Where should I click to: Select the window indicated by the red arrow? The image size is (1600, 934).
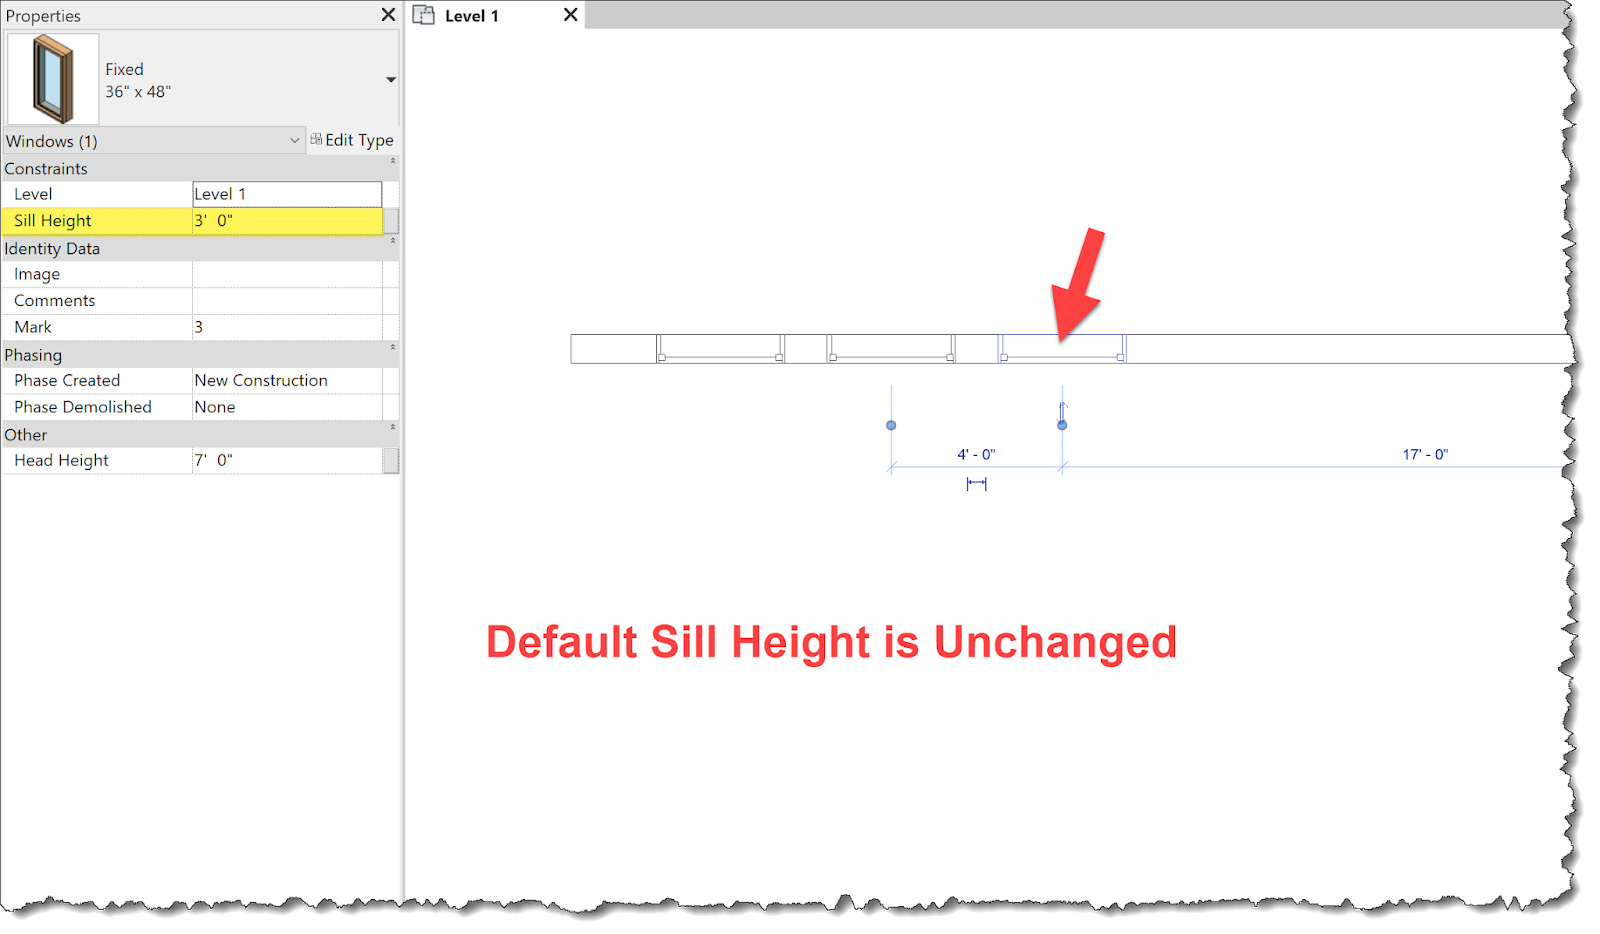coord(1061,347)
